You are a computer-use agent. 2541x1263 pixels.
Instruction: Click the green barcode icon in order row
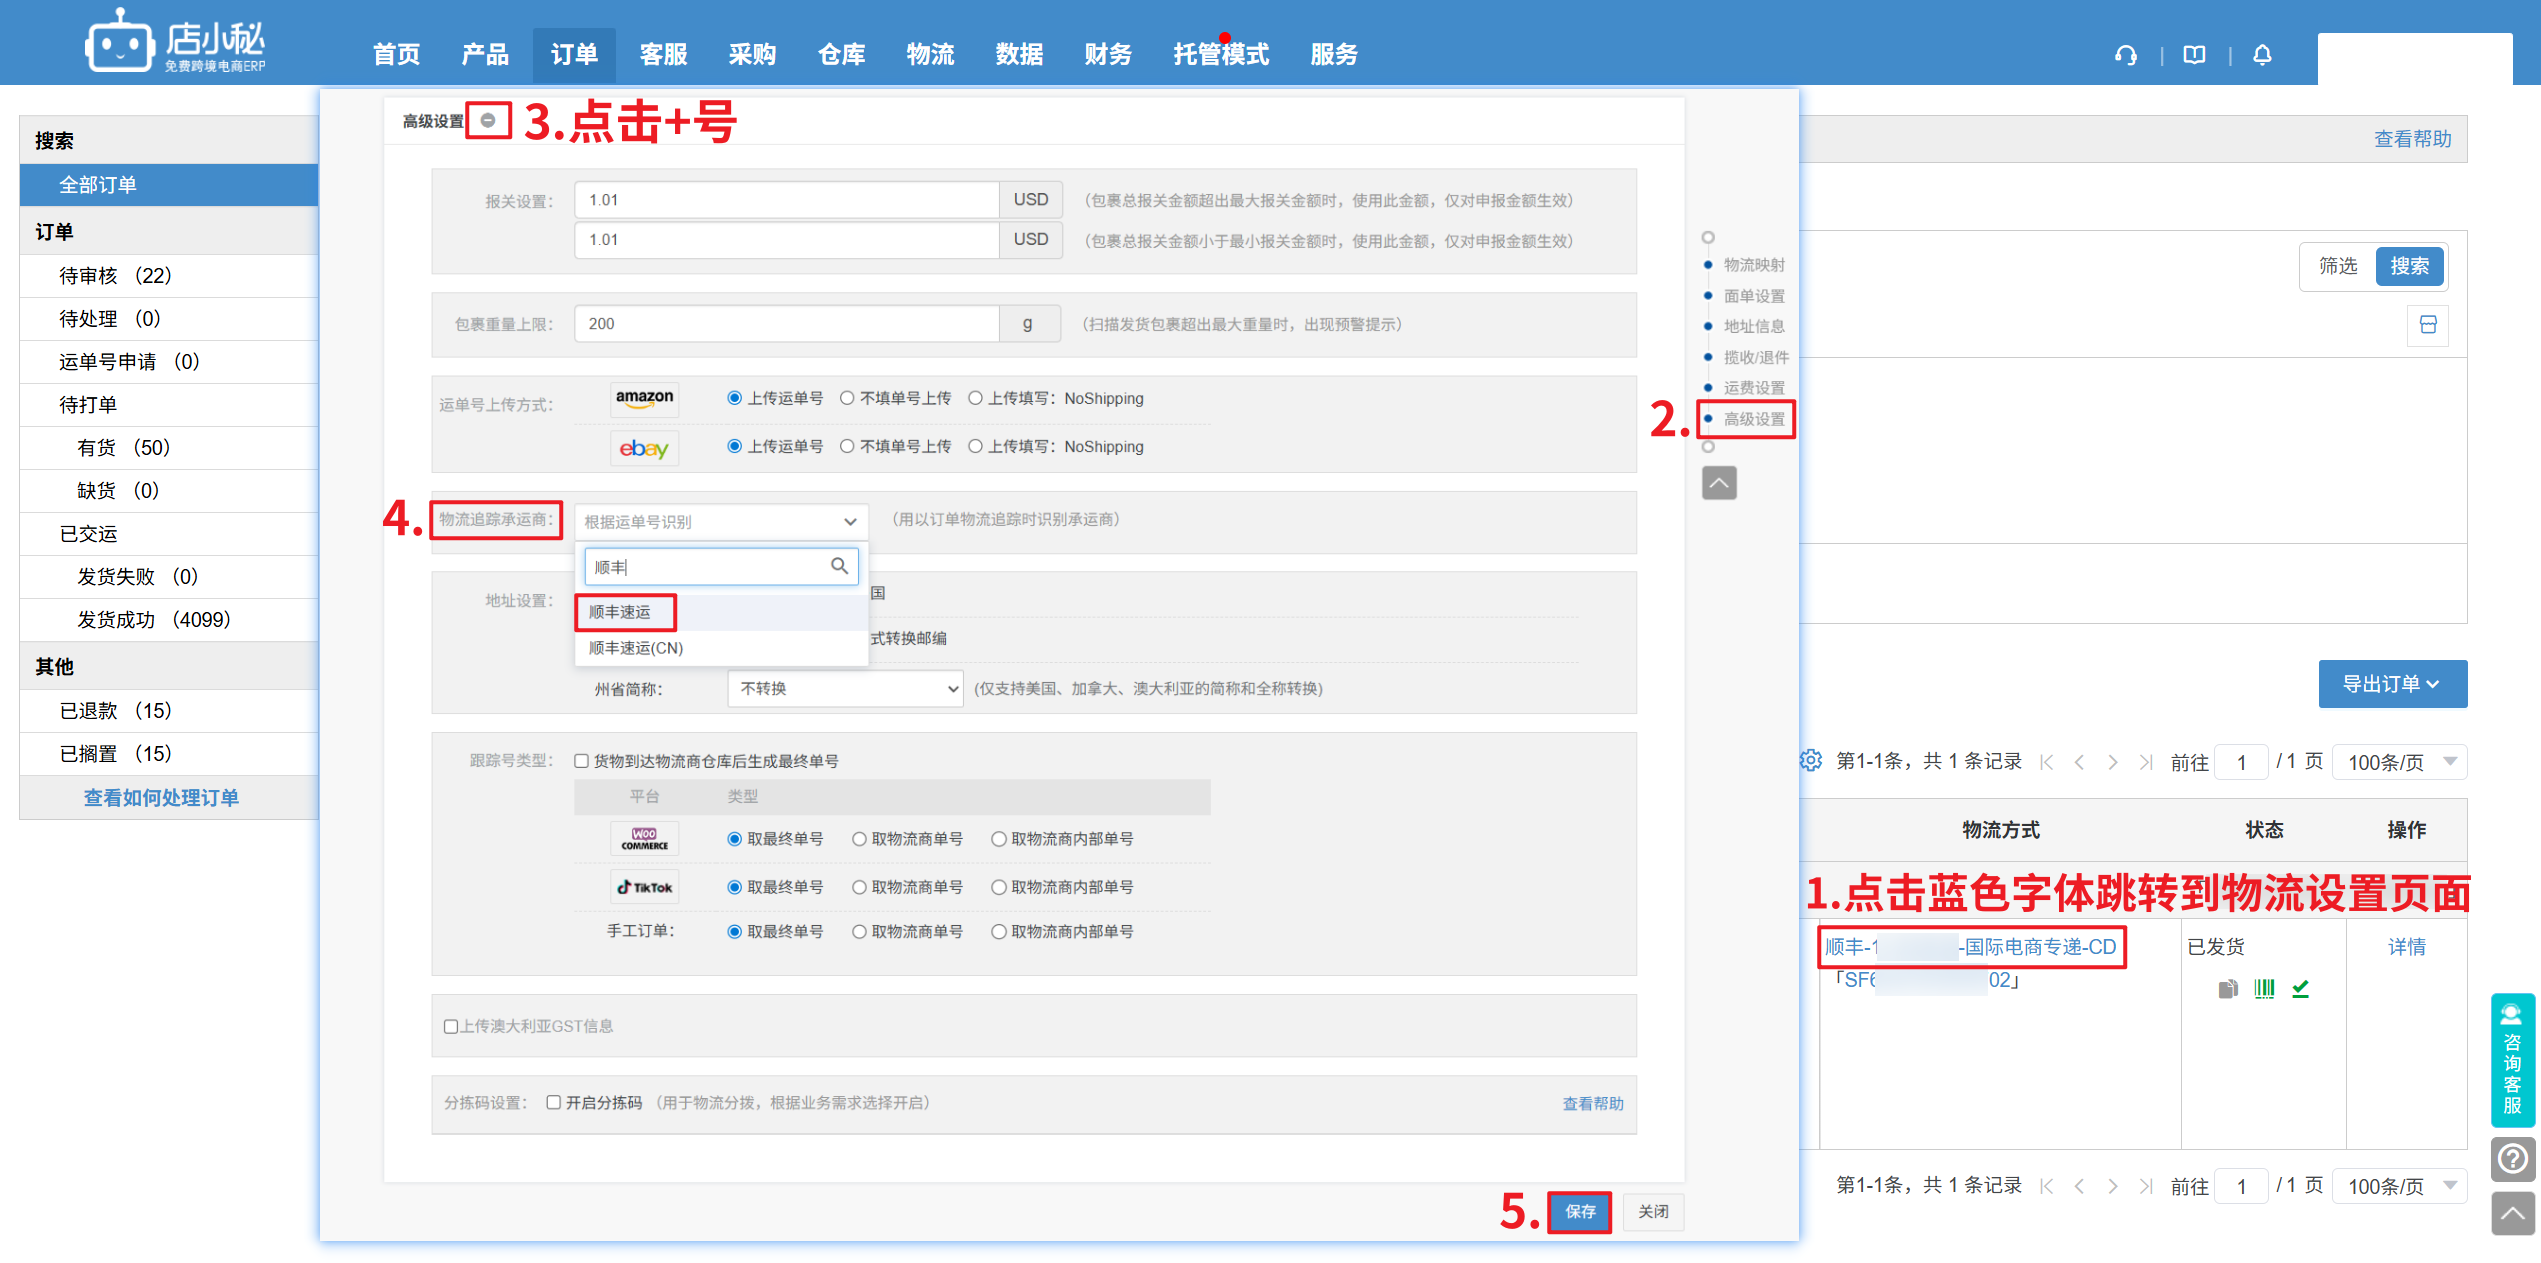pos(2264,988)
